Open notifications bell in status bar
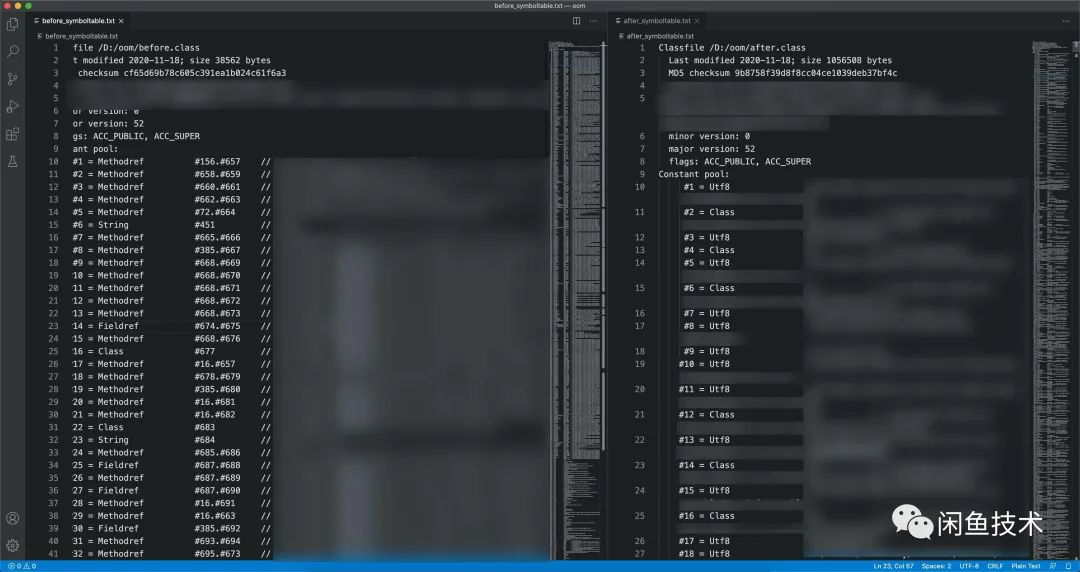The image size is (1080, 572). point(1068,566)
